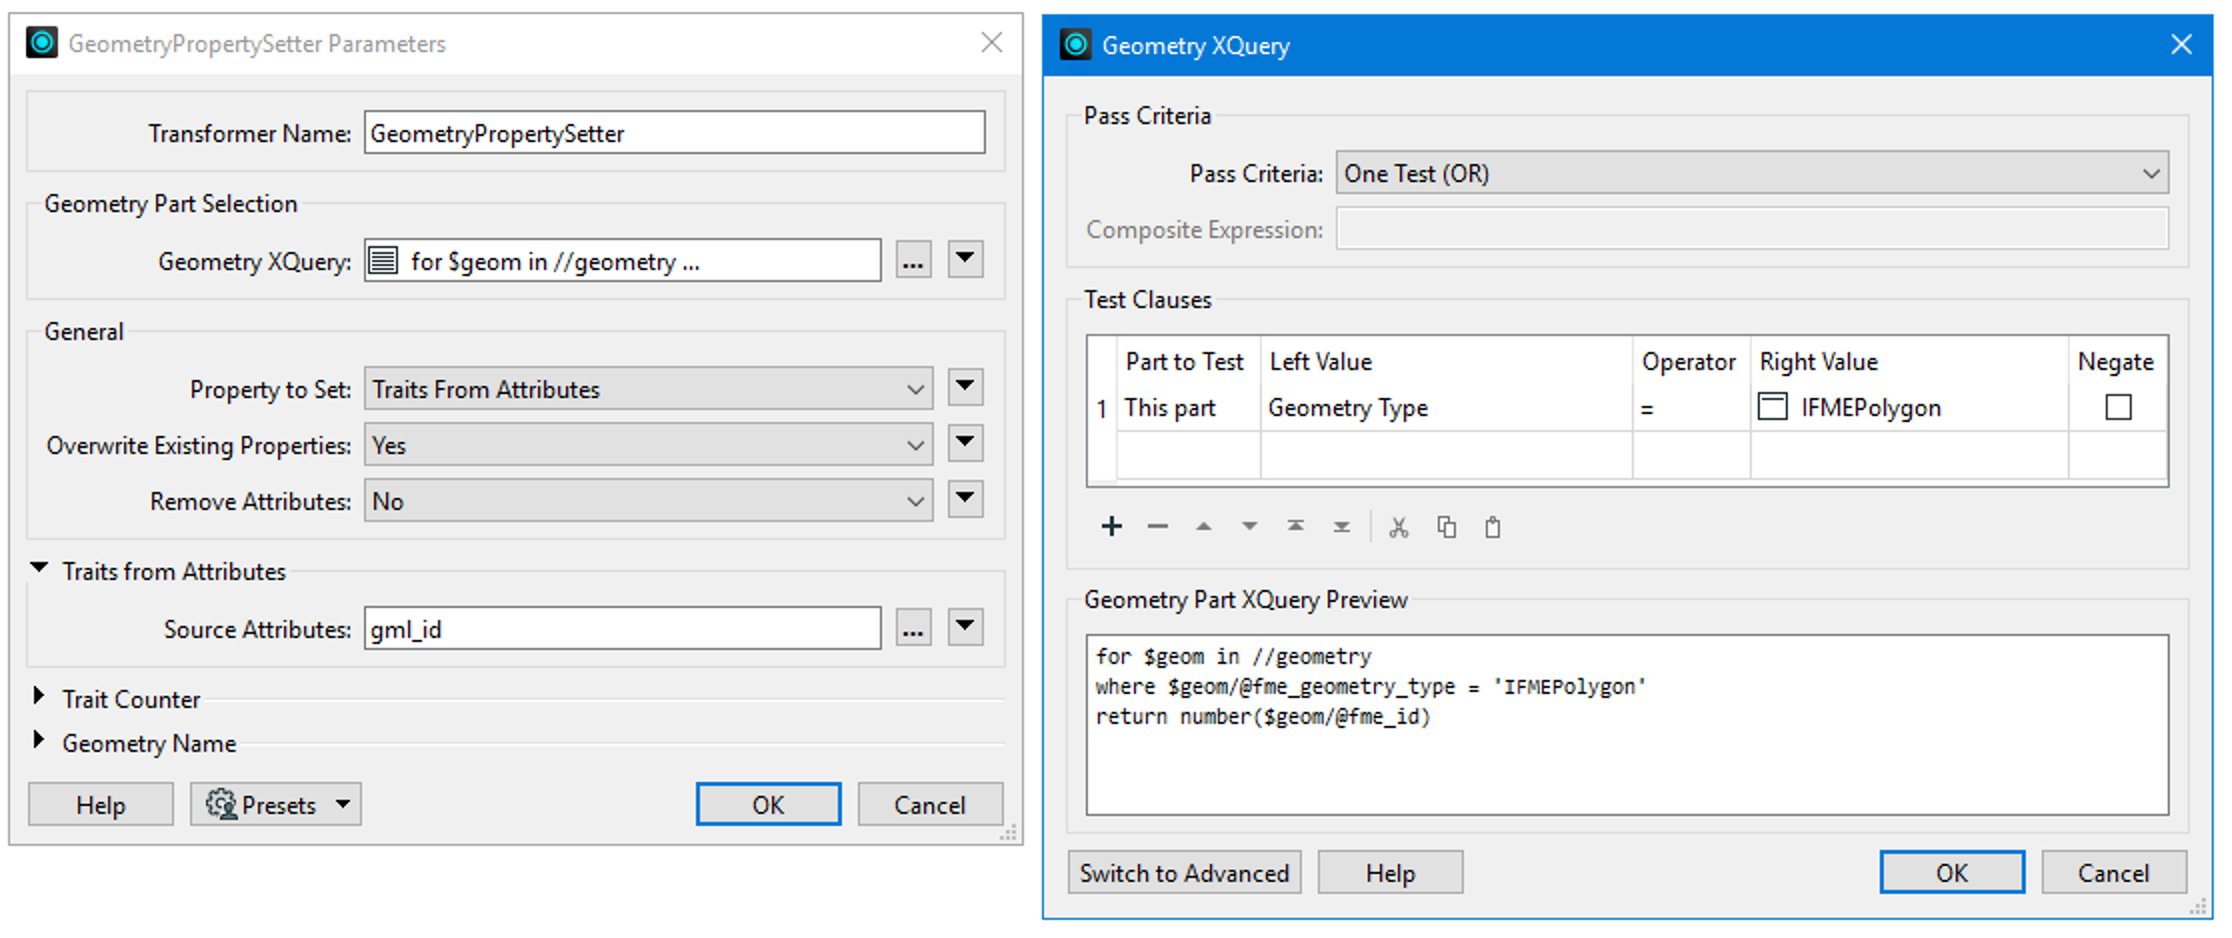The image size is (2232, 938).
Task: Cancel the Geometry XQuery dialog
Action: (2113, 873)
